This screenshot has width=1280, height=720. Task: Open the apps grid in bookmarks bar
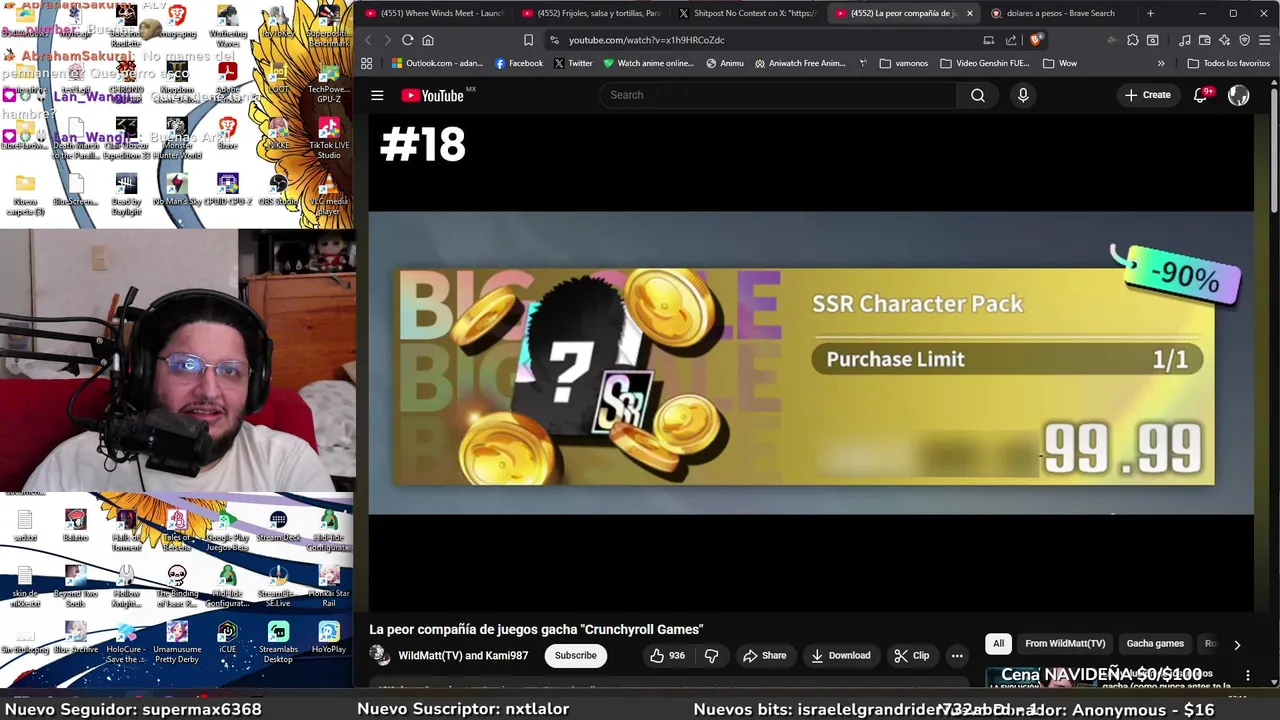click(x=367, y=63)
